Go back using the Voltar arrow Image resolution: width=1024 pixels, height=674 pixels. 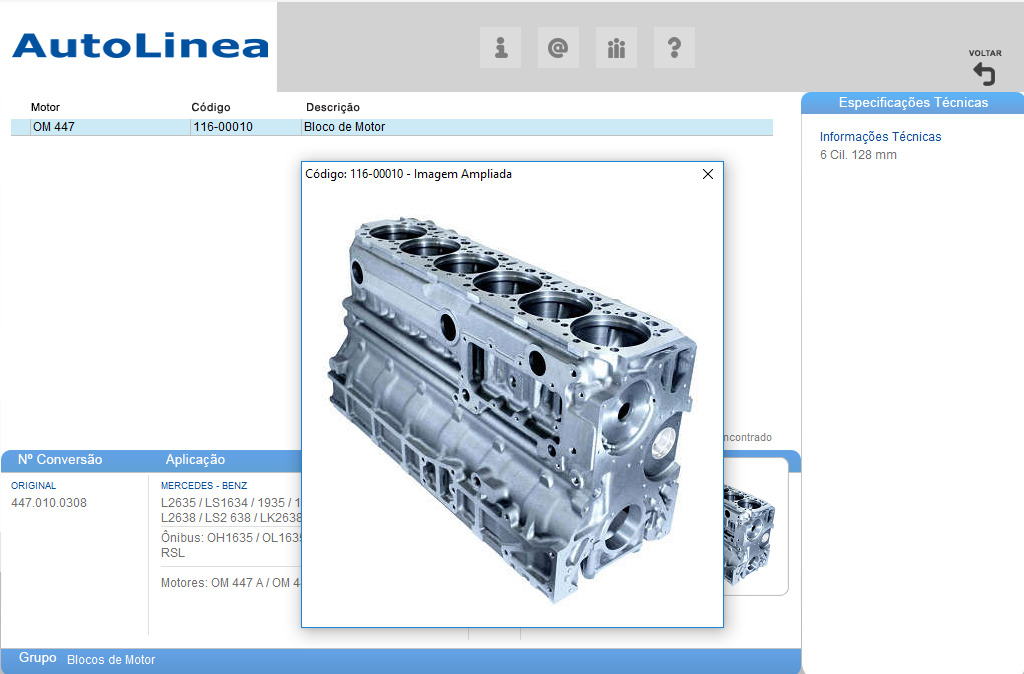984,73
